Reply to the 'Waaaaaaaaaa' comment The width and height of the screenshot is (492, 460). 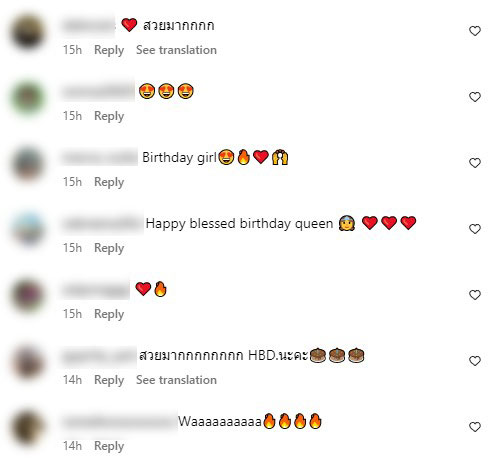[109, 446]
